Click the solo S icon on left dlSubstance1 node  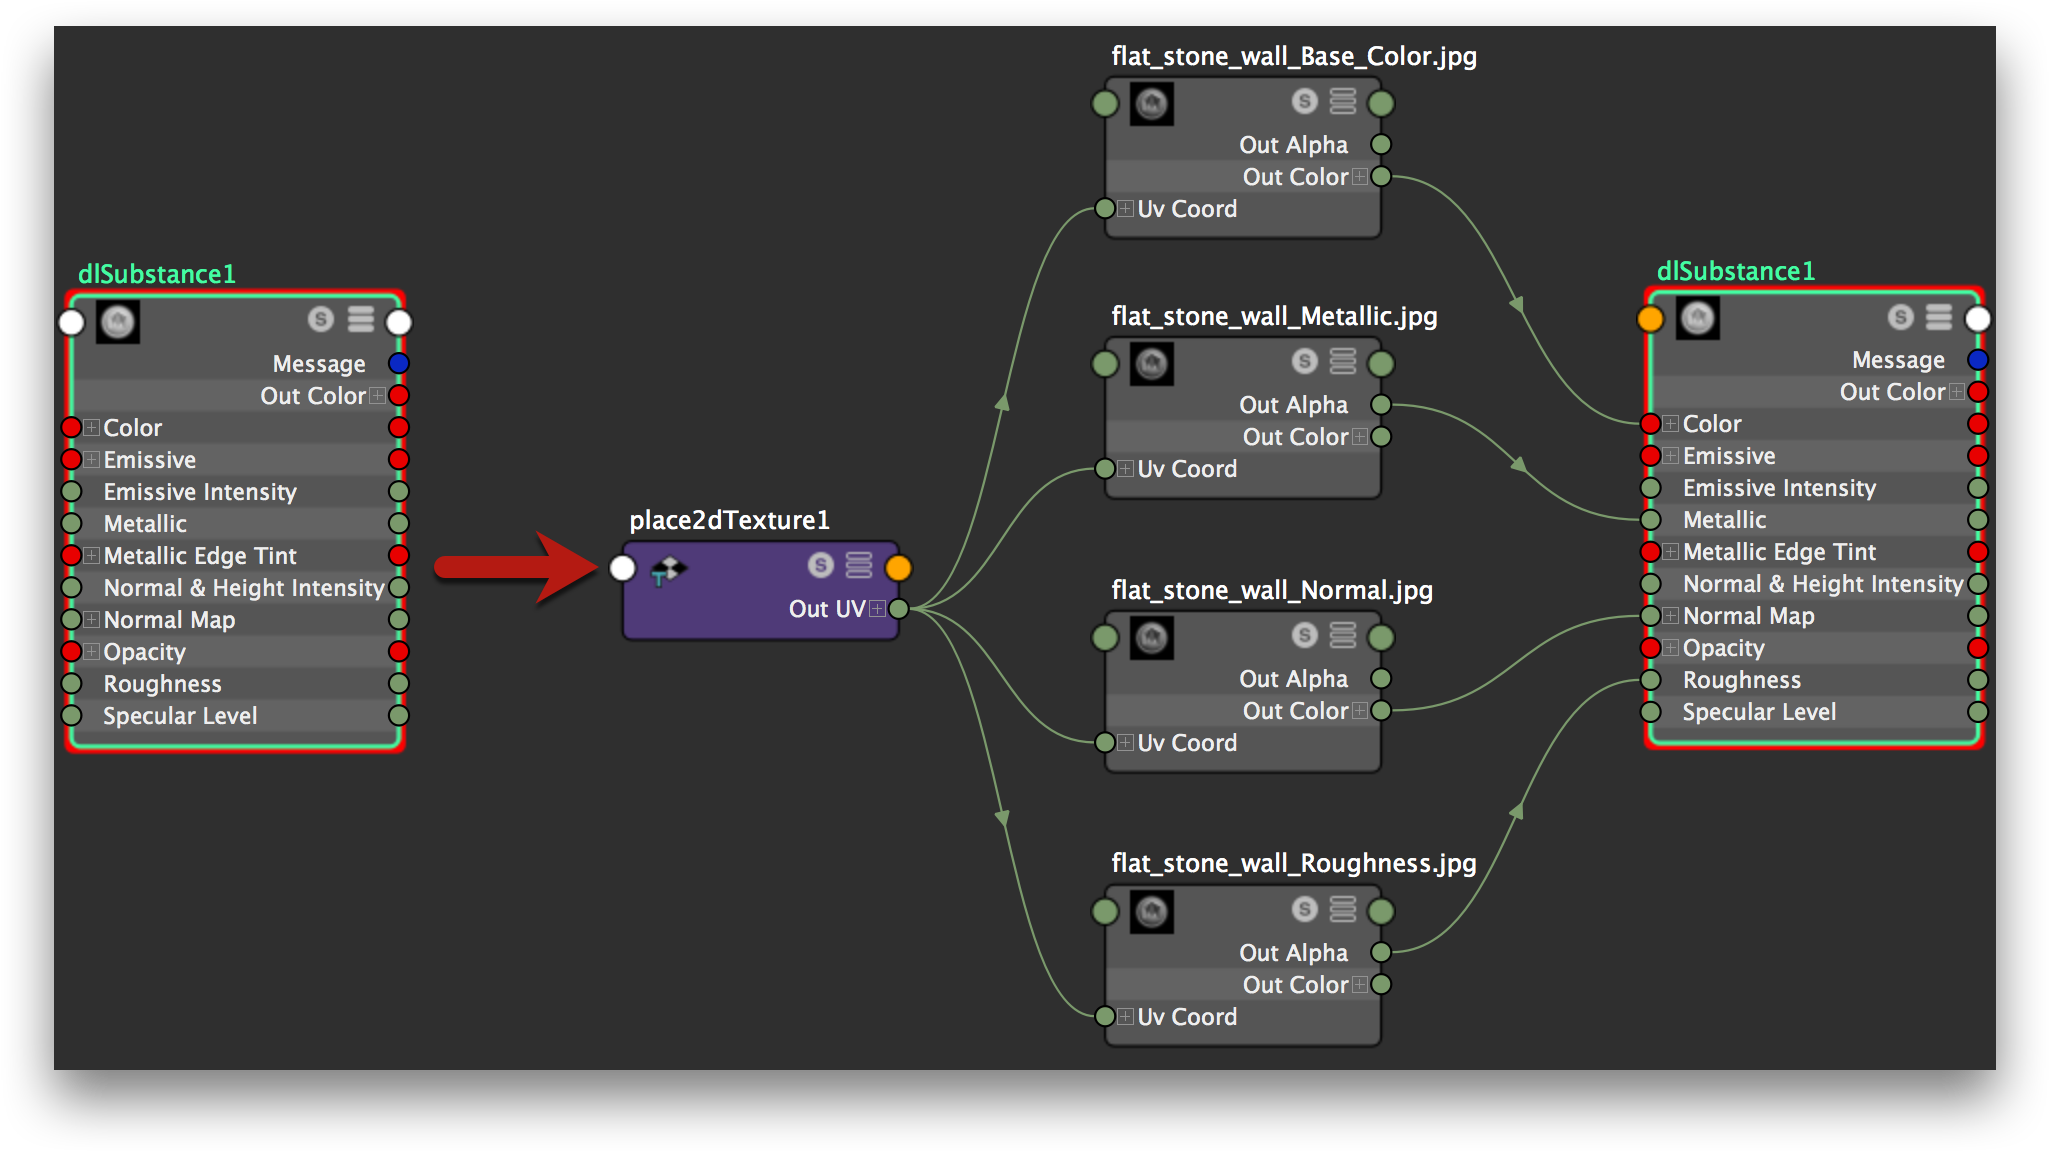coord(321,319)
